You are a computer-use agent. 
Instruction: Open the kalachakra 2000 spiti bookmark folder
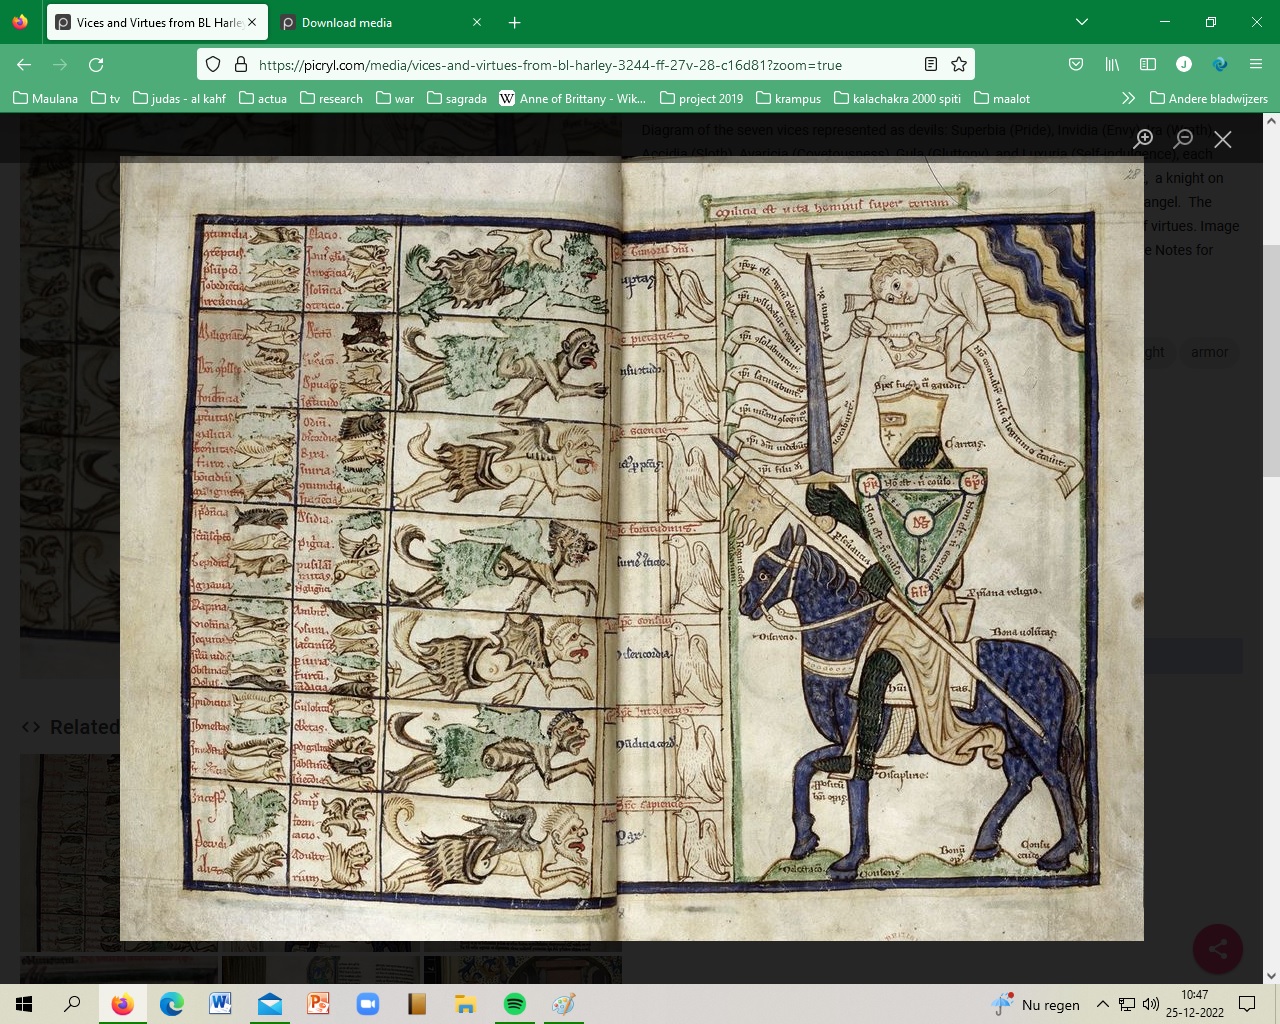(x=897, y=98)
